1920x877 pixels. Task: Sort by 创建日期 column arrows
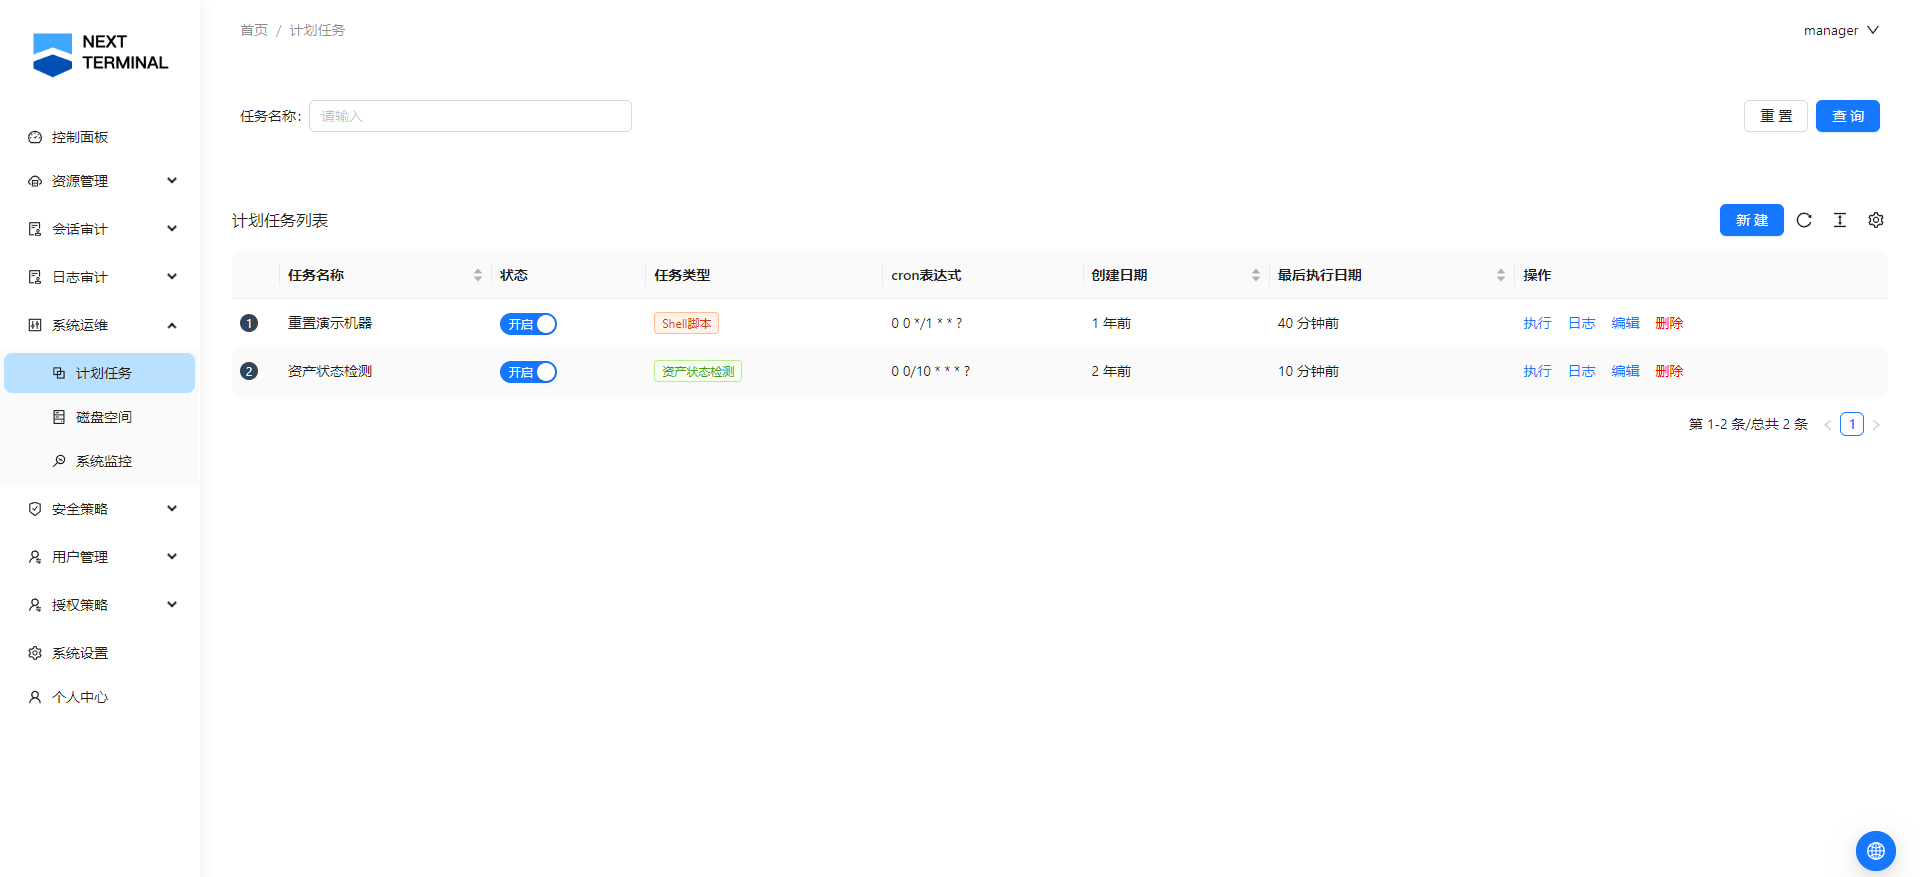1256,275
